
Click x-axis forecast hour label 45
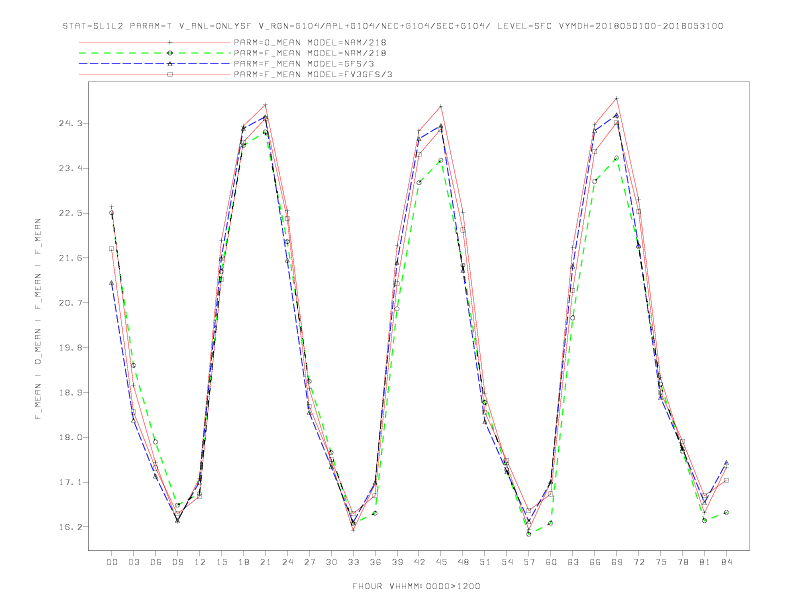pos(441,562)
